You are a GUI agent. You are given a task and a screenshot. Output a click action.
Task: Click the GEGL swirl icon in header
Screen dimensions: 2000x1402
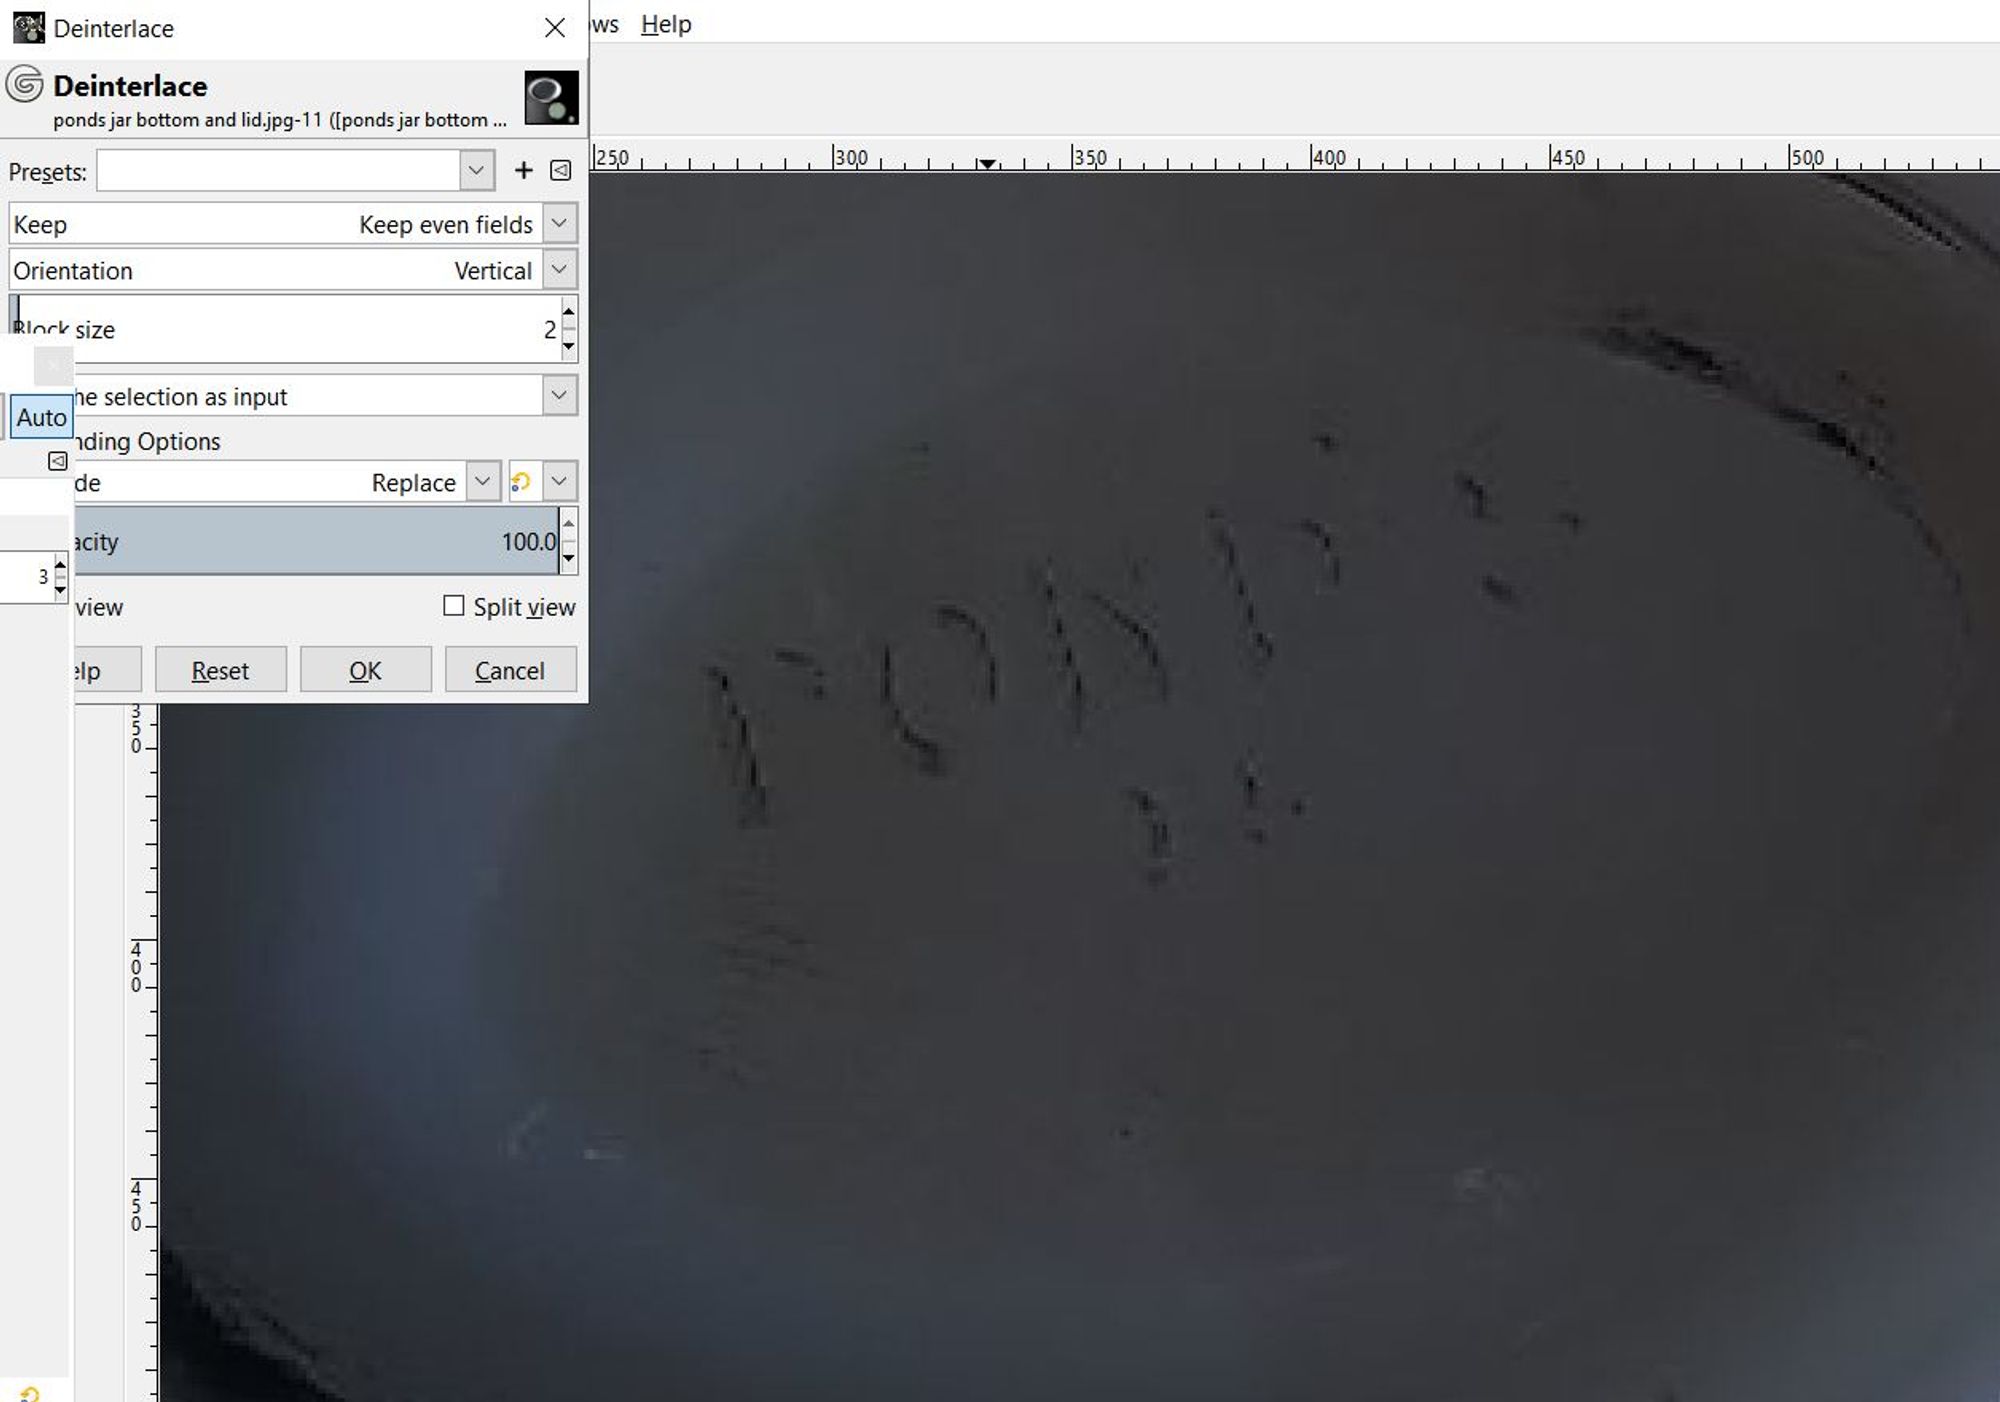[24, 84]
